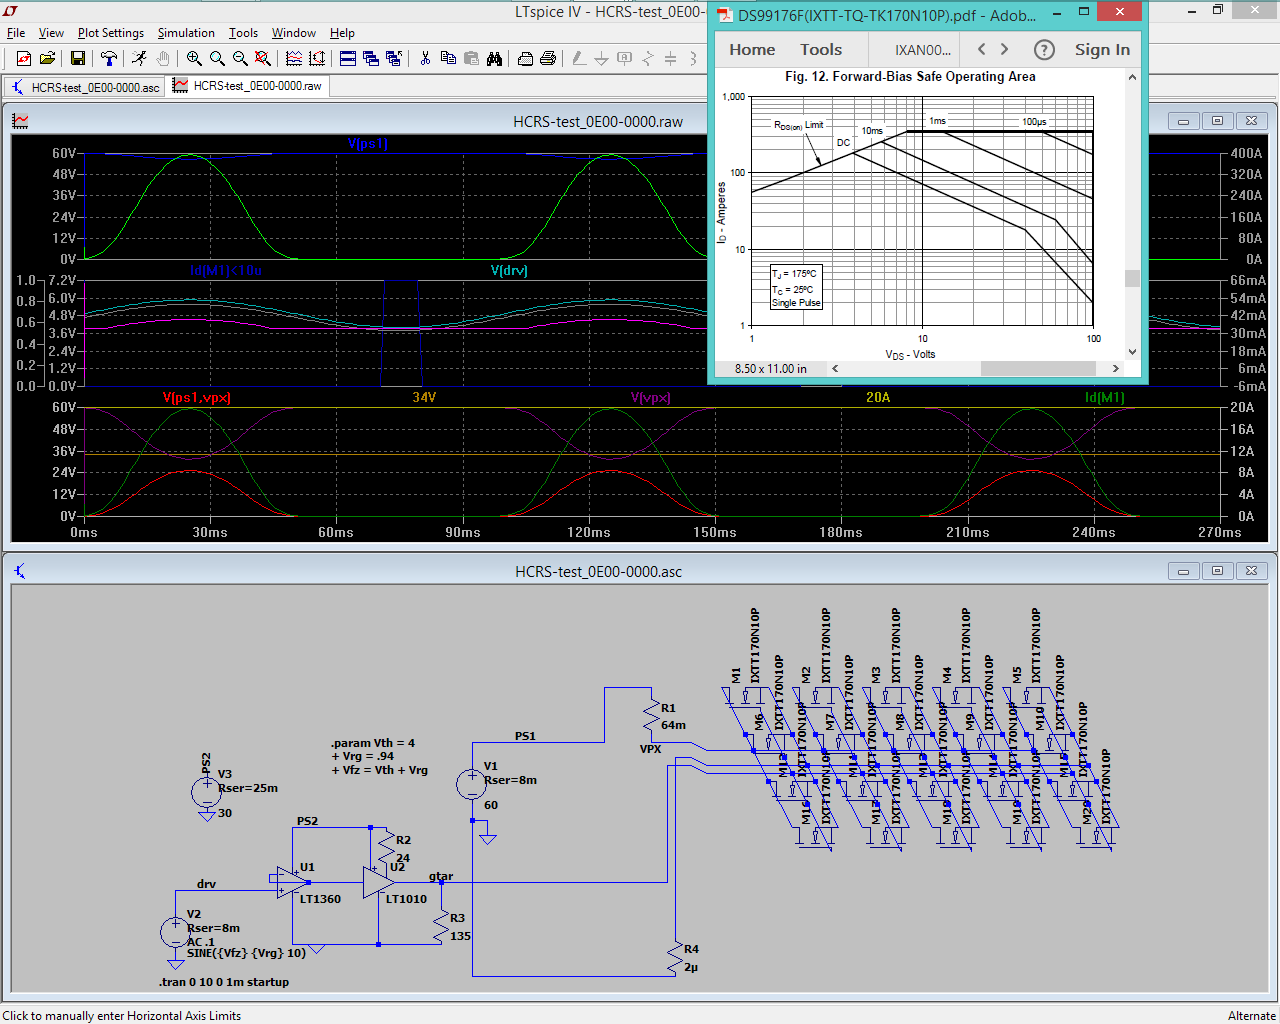Click the PDF horizontal scrollbar right arrow
The width and height of the screenshot is (1280, 1024).
click(x=1116, y=368)
